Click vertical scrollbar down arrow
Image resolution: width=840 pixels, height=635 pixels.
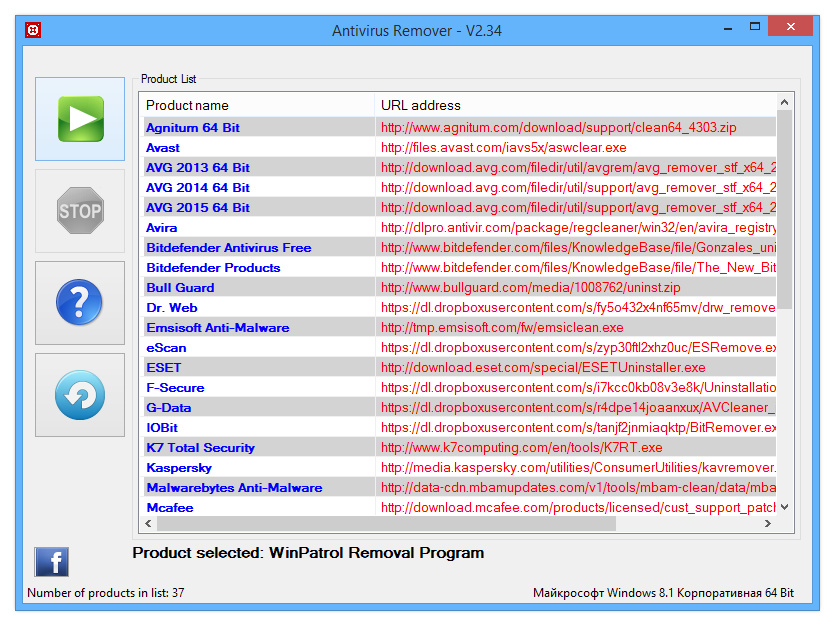click(x=784, y=507)
